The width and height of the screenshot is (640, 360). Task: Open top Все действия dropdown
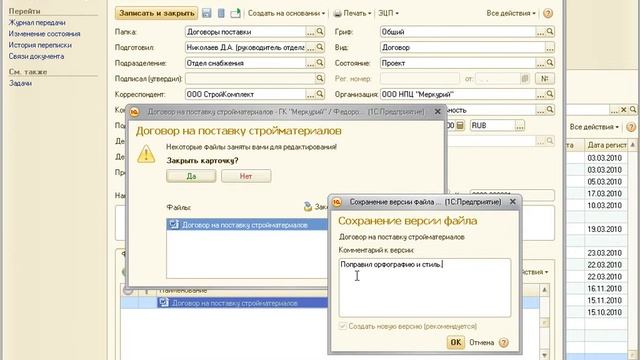click(511, 13)
